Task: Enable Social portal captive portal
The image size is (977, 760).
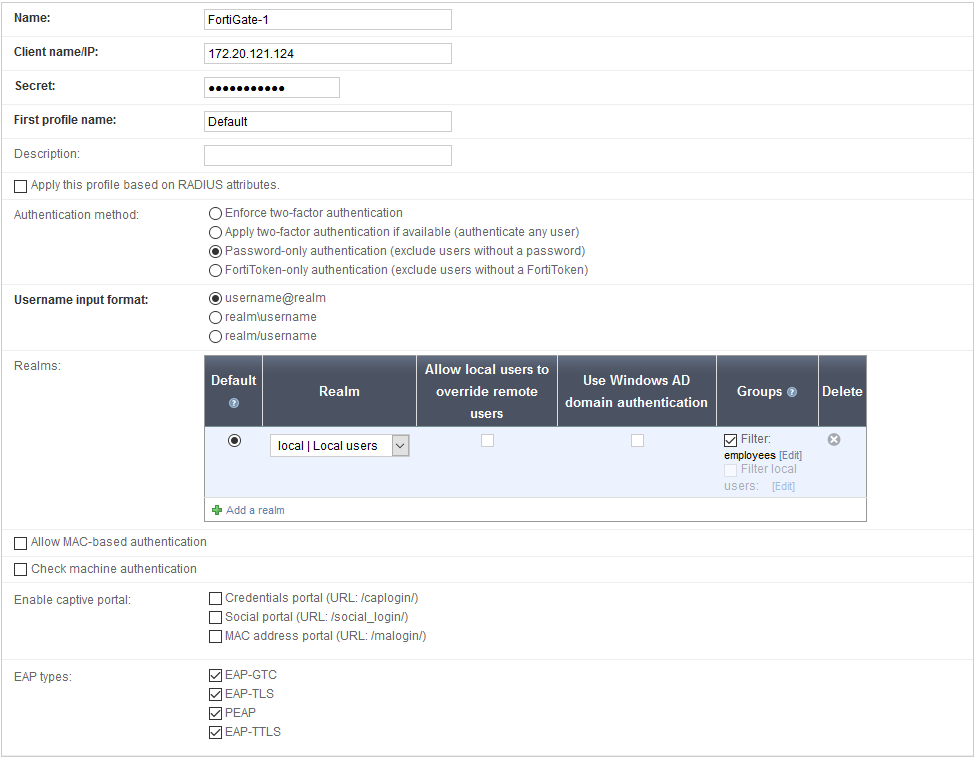Action: 216,617
